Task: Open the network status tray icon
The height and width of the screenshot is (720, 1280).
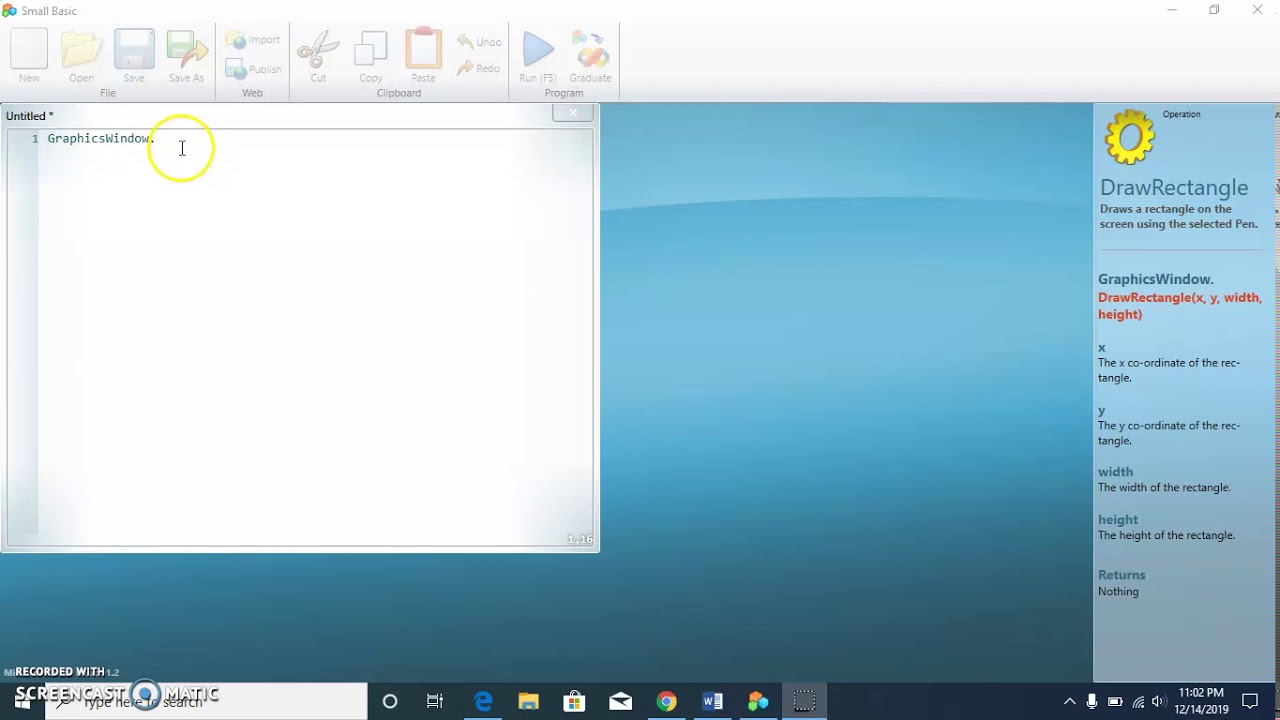Action: [x=1137, y=702]
